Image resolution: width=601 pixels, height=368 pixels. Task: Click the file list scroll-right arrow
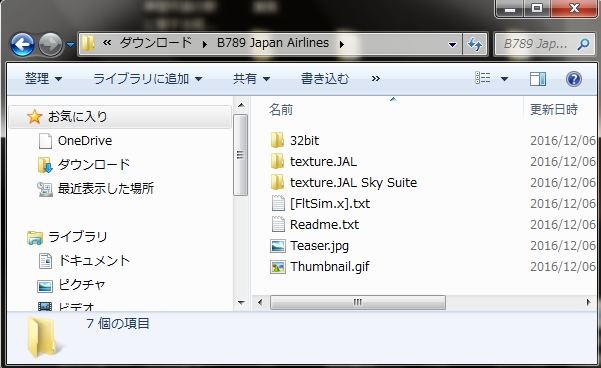588,302
